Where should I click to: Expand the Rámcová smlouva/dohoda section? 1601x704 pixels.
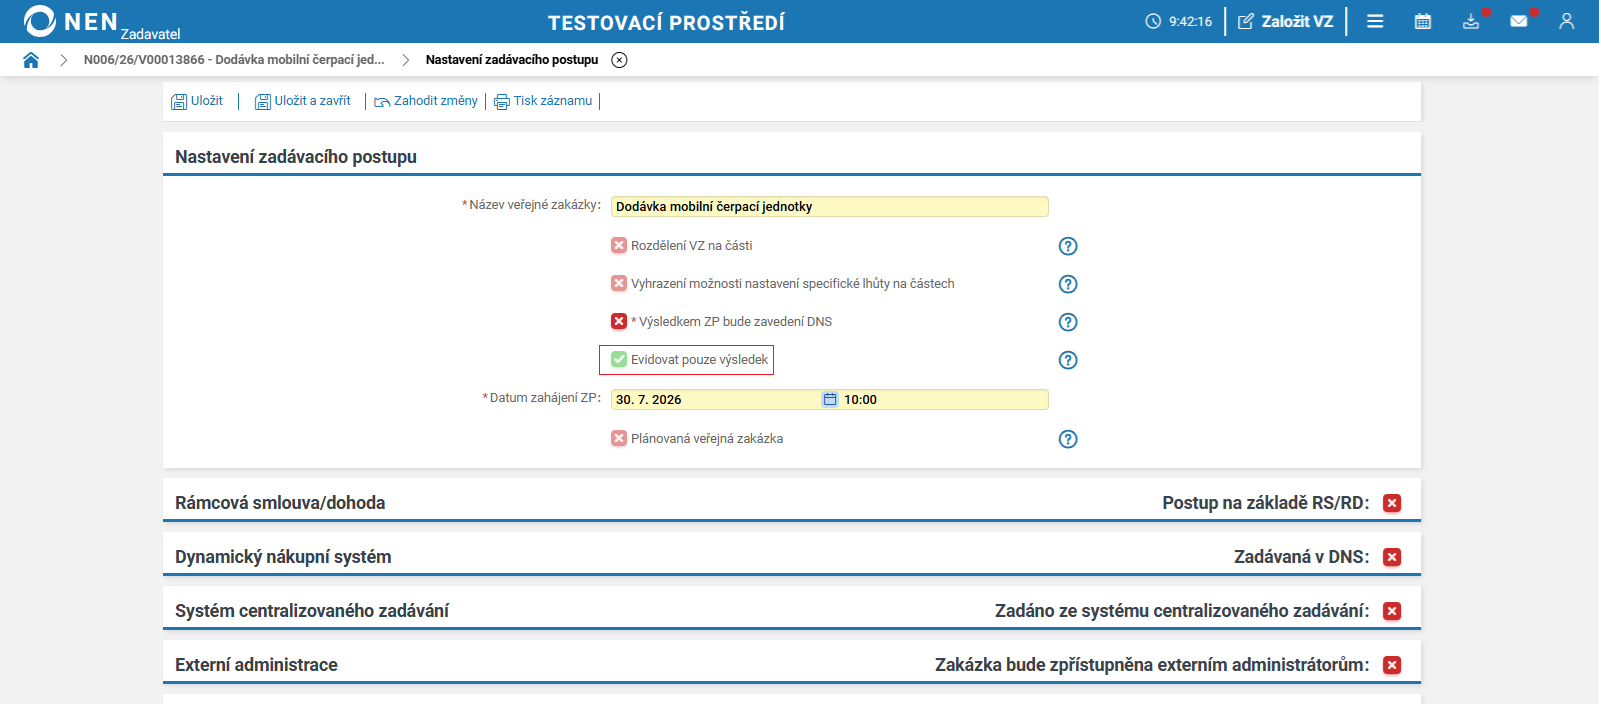280,503
